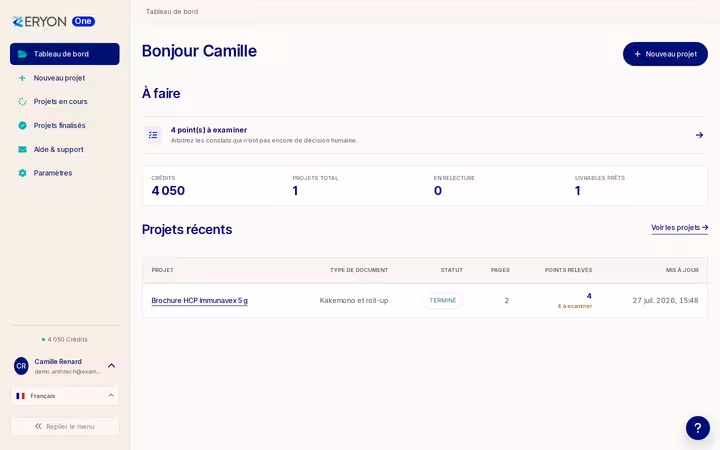Open Aide & support page
This screenshot has height=450, width=720.
coord(65,149)
